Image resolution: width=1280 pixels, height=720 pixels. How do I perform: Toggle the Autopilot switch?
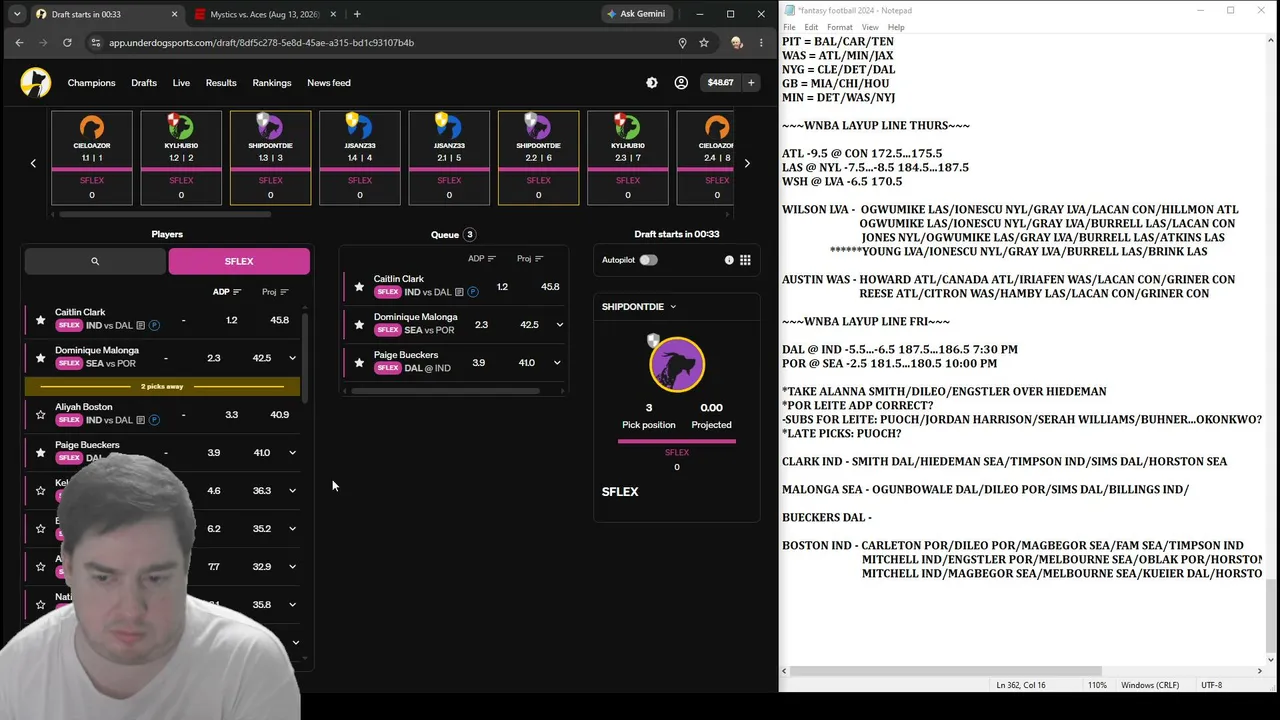coord(648,260)
